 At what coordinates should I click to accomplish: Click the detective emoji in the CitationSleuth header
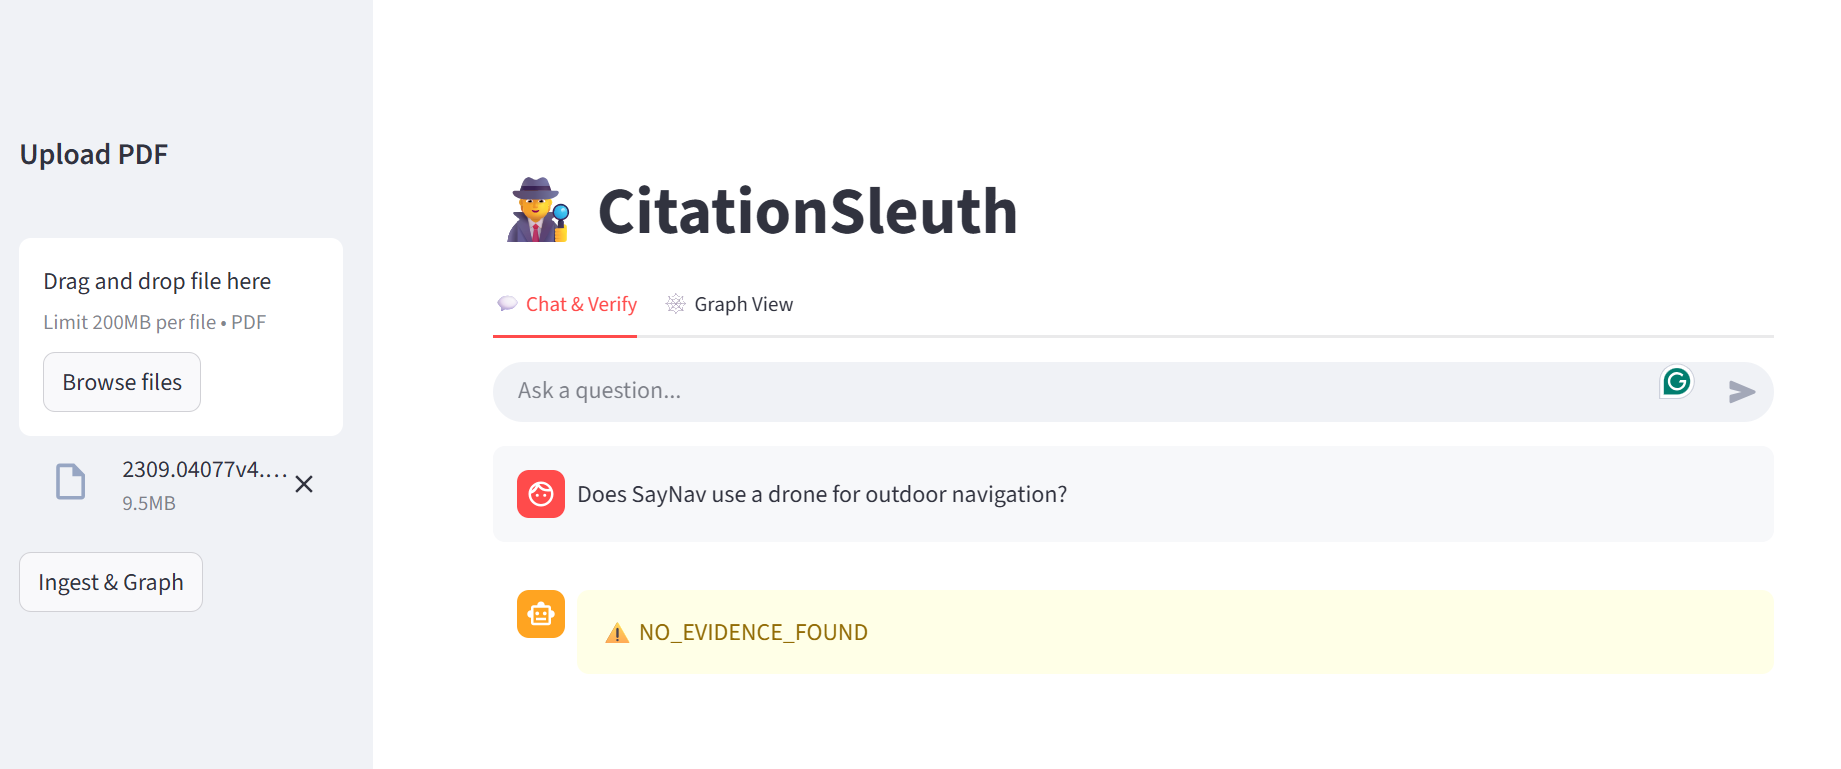click(537, 210)
